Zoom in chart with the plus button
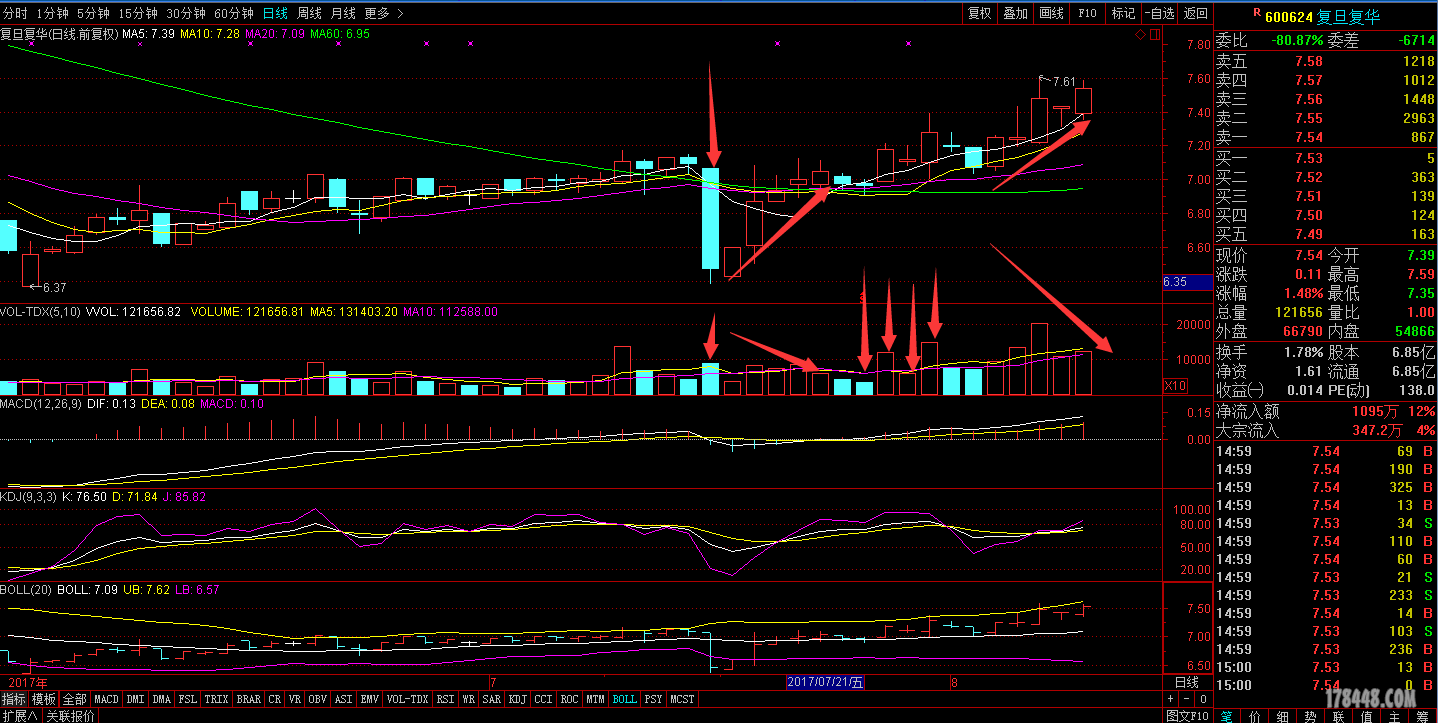The image size is (1438, 723). point(1172,699)
